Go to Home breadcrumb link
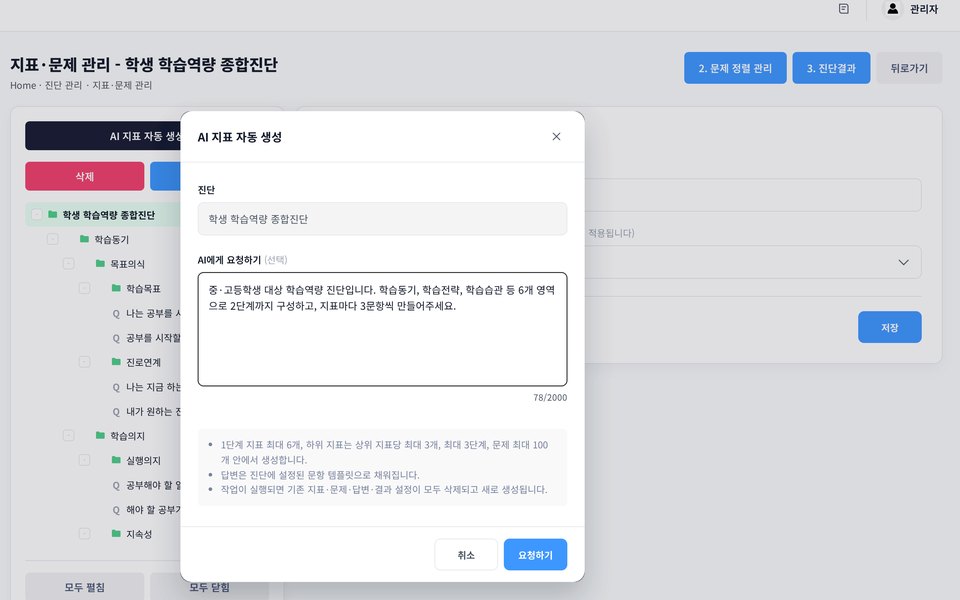Screen dimensions: 960x600 coord(23,85)
